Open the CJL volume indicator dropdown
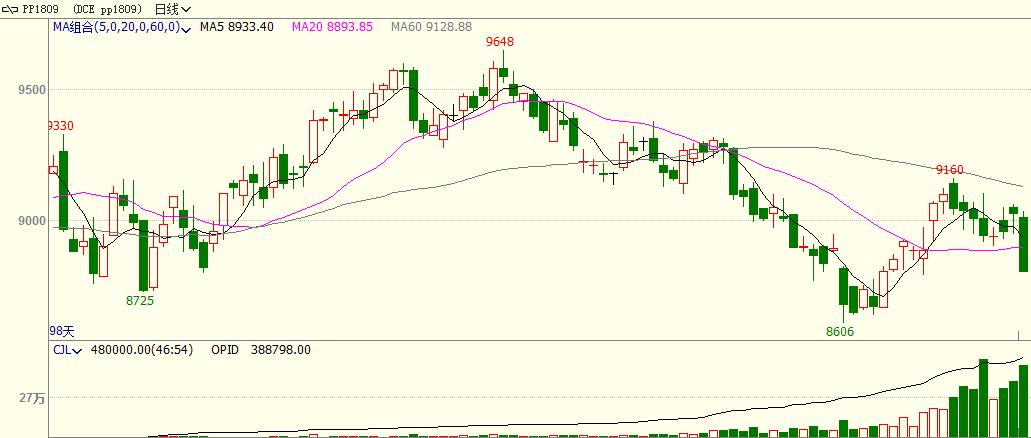The image size is (1031, 438). tap(67, 350)
